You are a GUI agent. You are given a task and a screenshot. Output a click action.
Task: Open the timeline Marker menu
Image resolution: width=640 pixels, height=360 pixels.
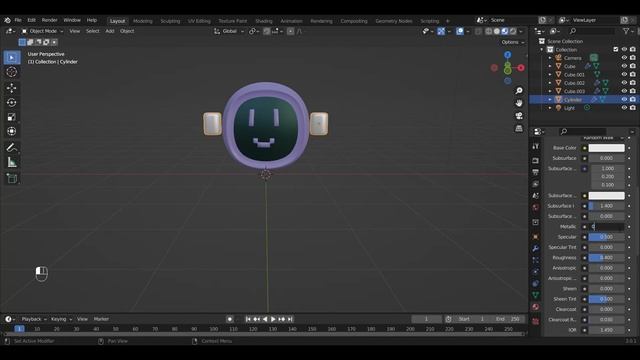101,319
